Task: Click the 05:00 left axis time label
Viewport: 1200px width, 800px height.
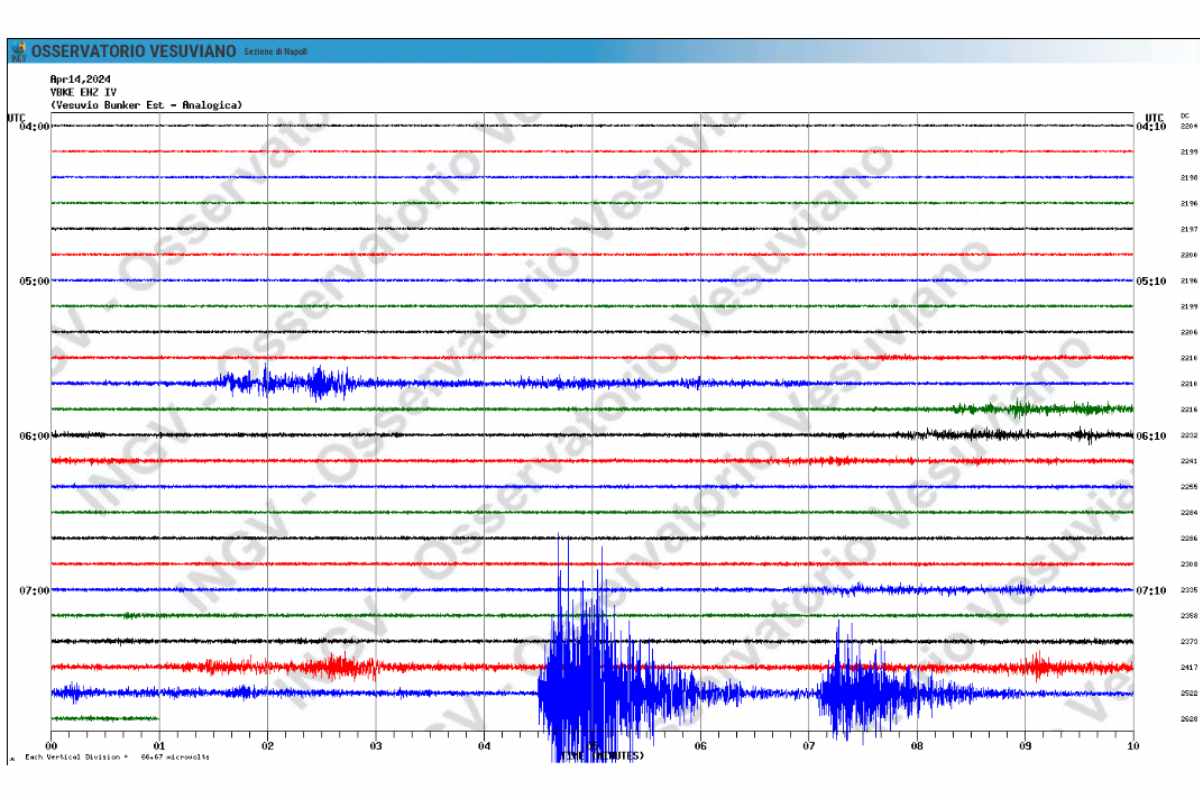Action: point(33,281)
